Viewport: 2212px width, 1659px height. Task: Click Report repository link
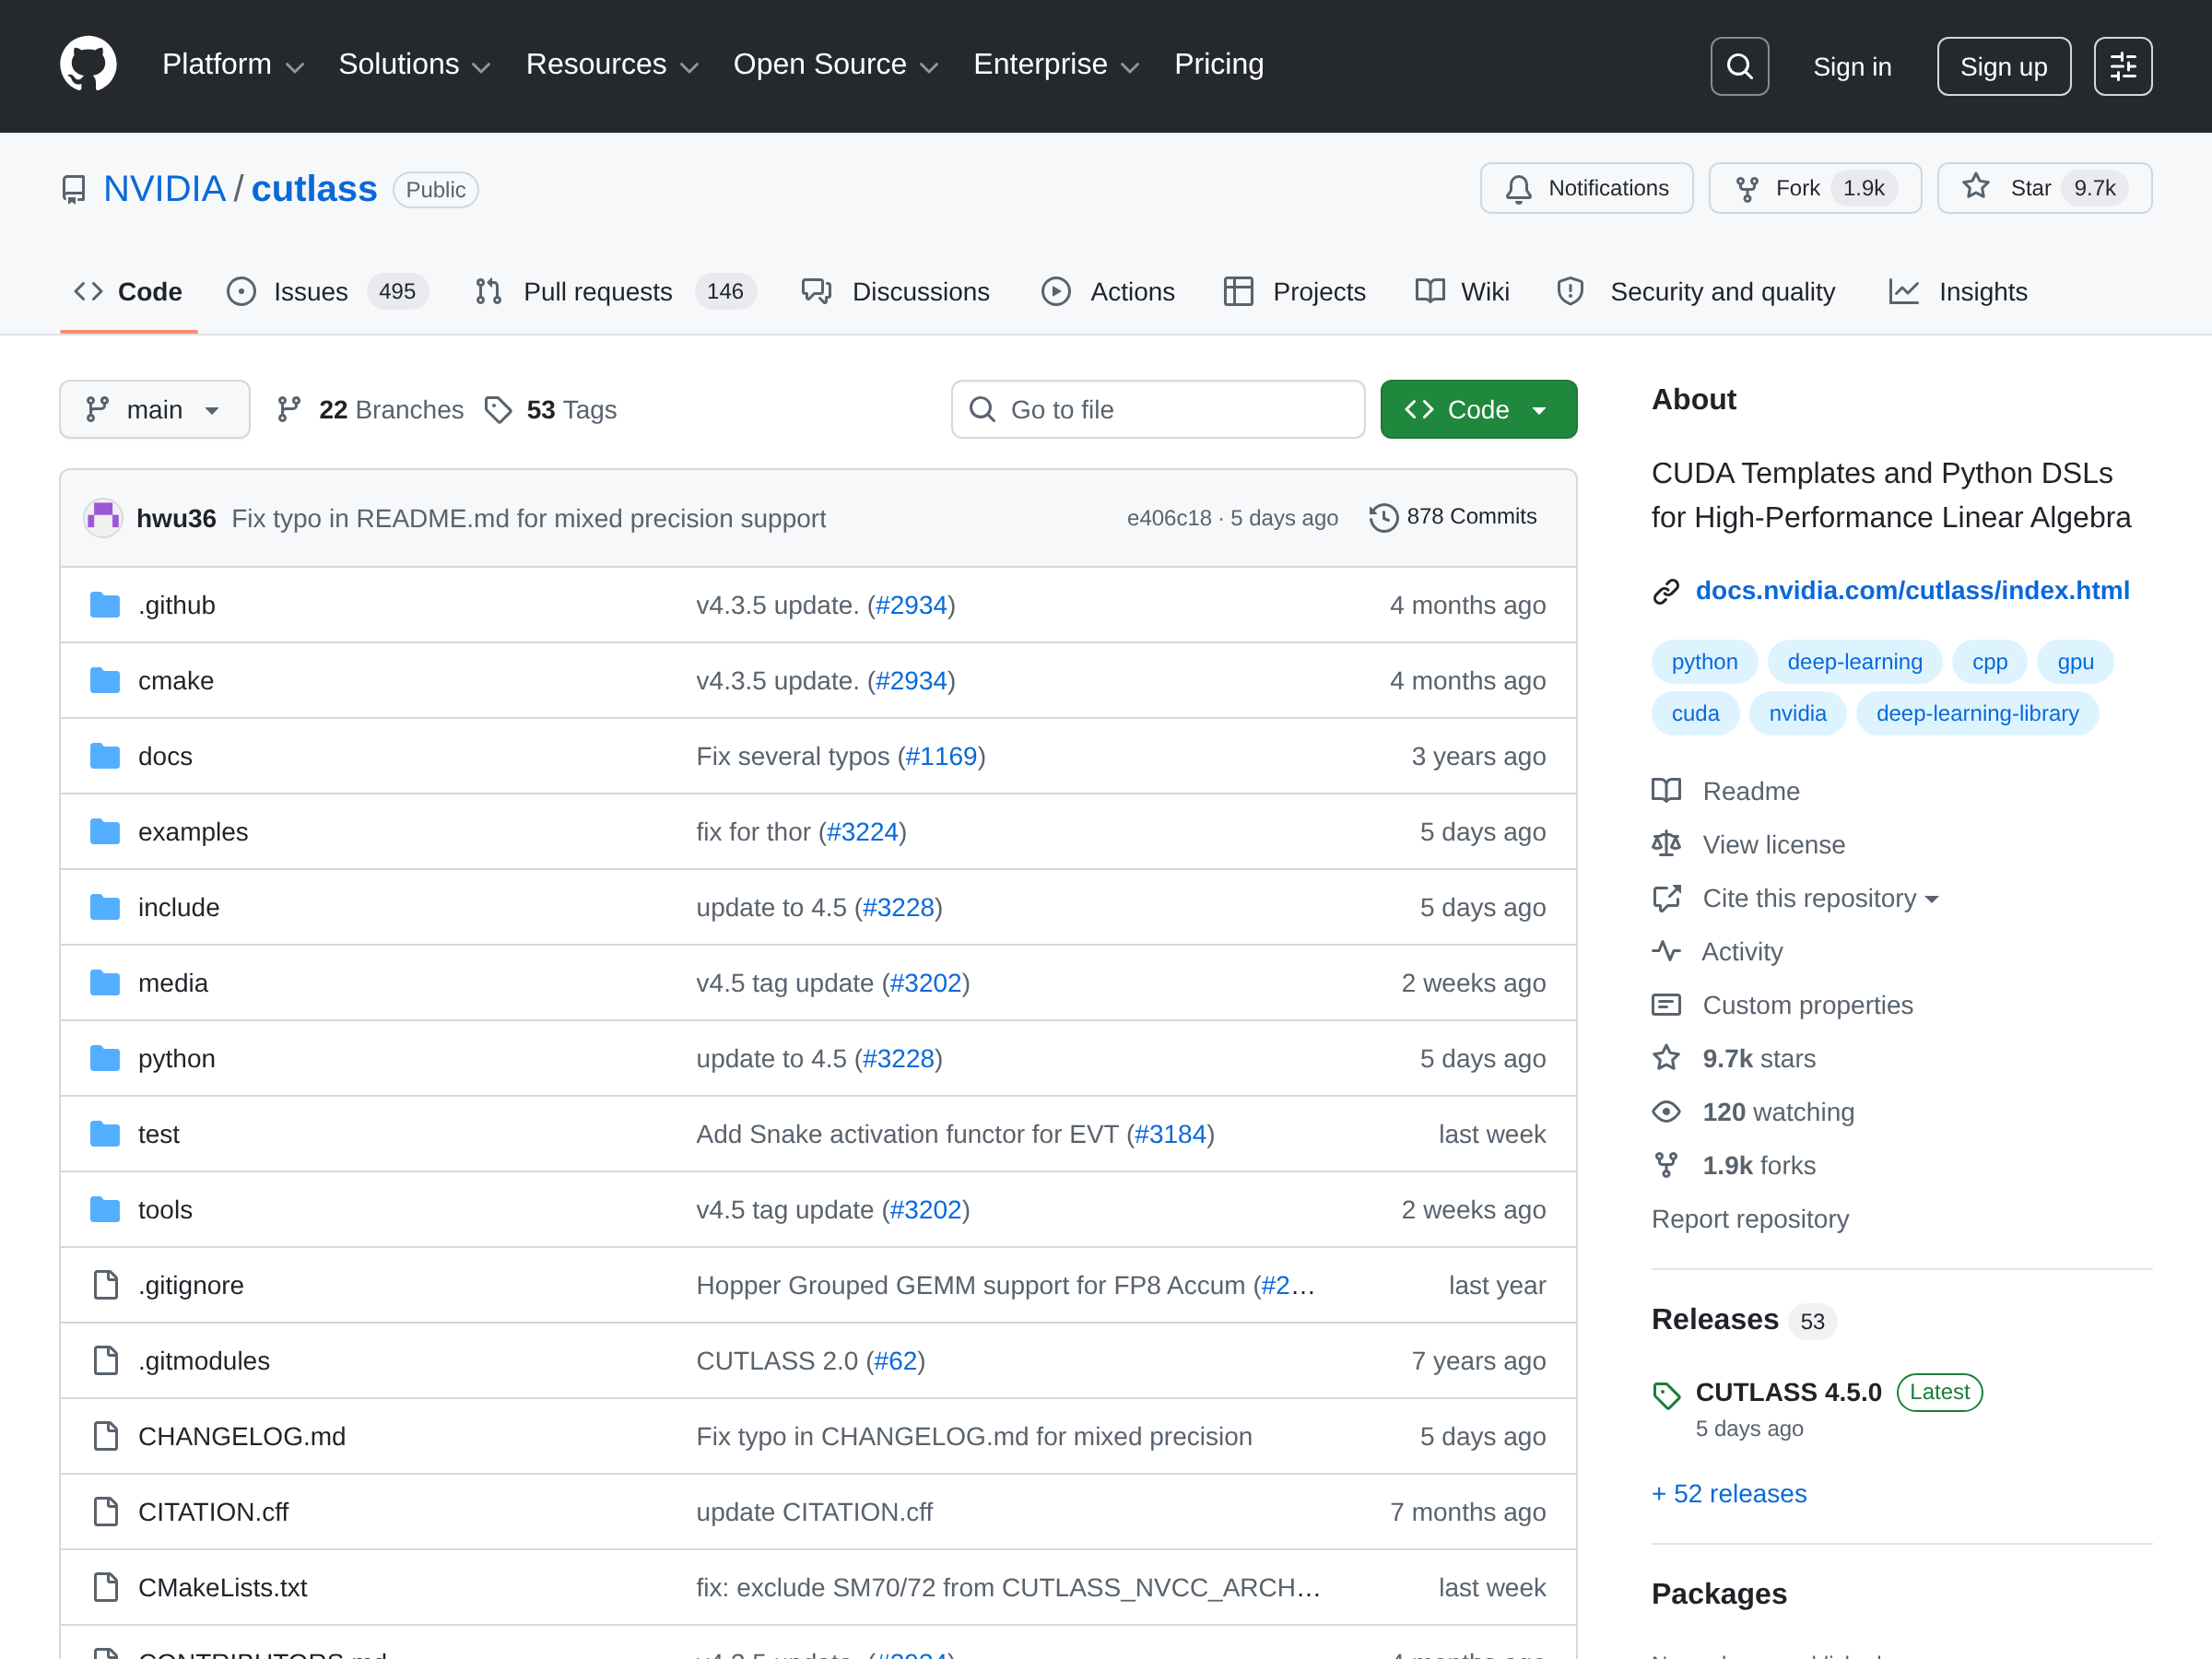[x=1750, y=1219]
